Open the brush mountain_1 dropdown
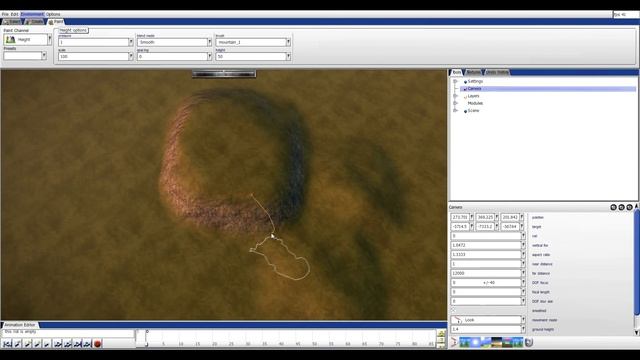Screen dimensions: 640x360 (253, 42)
